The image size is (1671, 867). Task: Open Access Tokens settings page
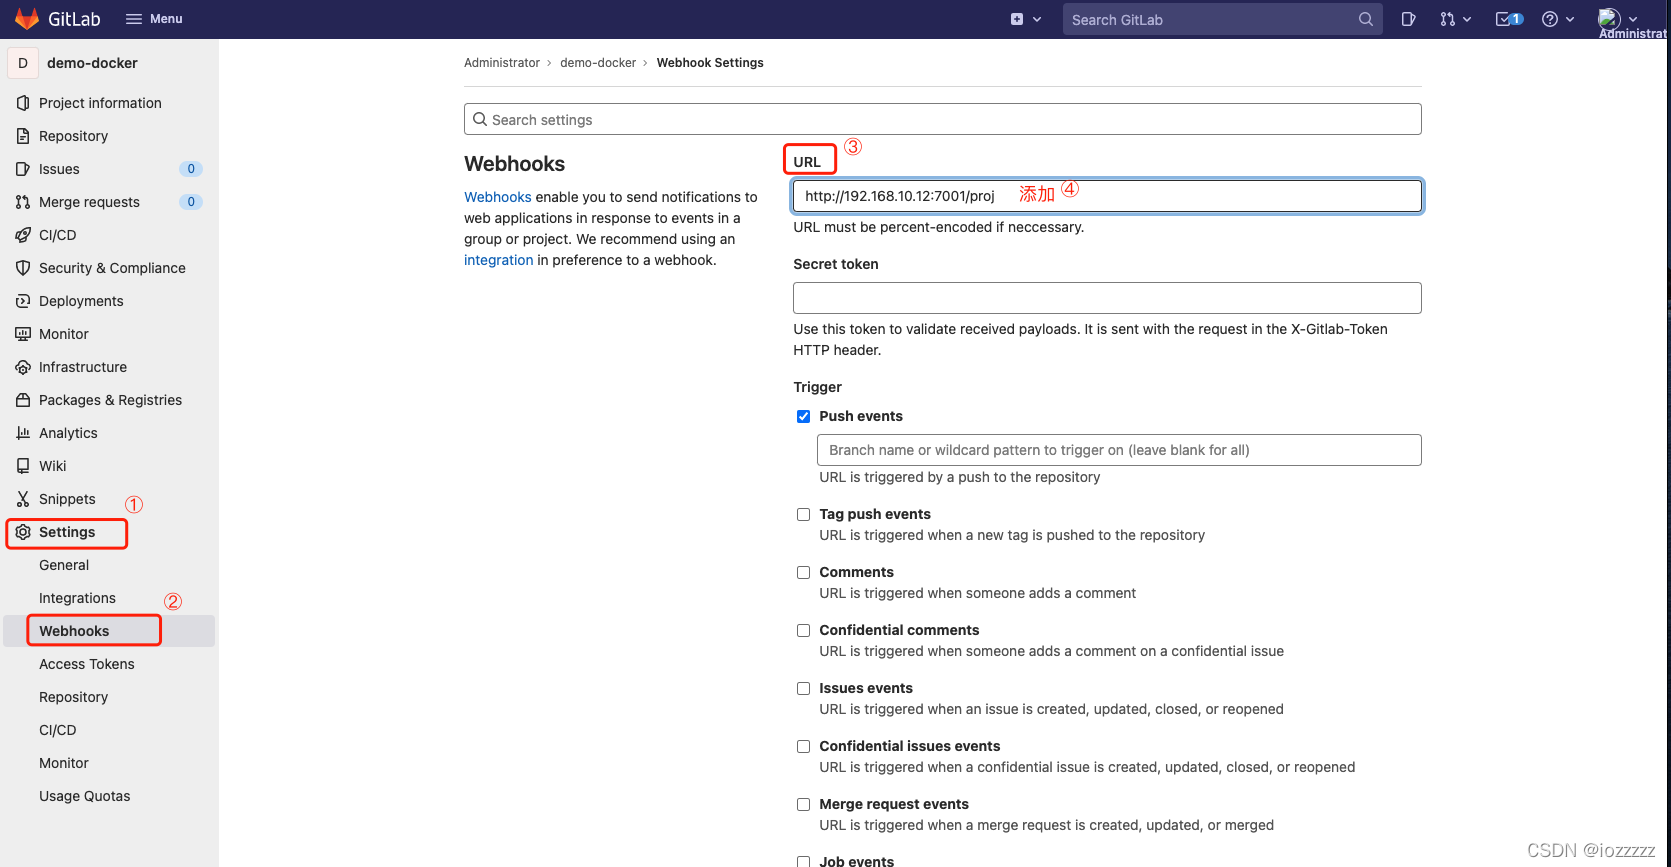86,664
